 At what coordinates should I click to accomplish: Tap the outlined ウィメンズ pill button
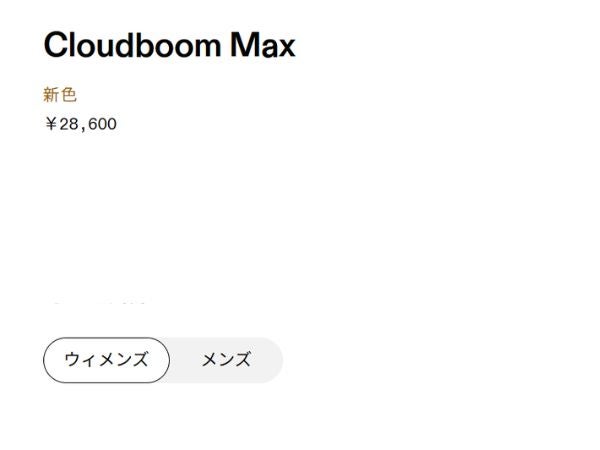point(106,360)
